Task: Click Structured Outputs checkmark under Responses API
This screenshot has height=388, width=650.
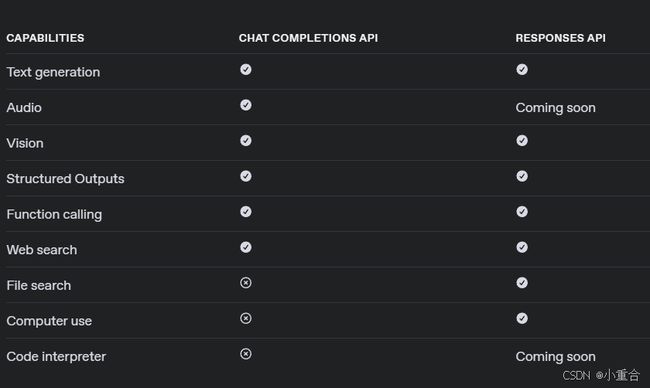Action: [x=522, y=176]
